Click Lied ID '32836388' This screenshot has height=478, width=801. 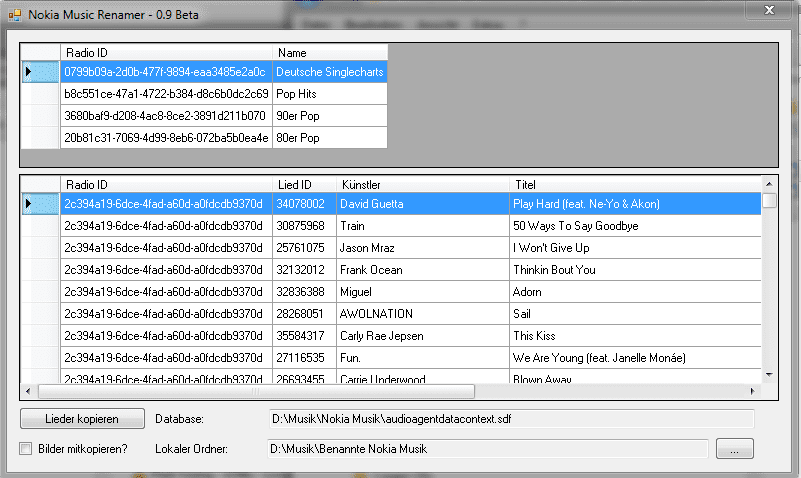tap(304, 292)
